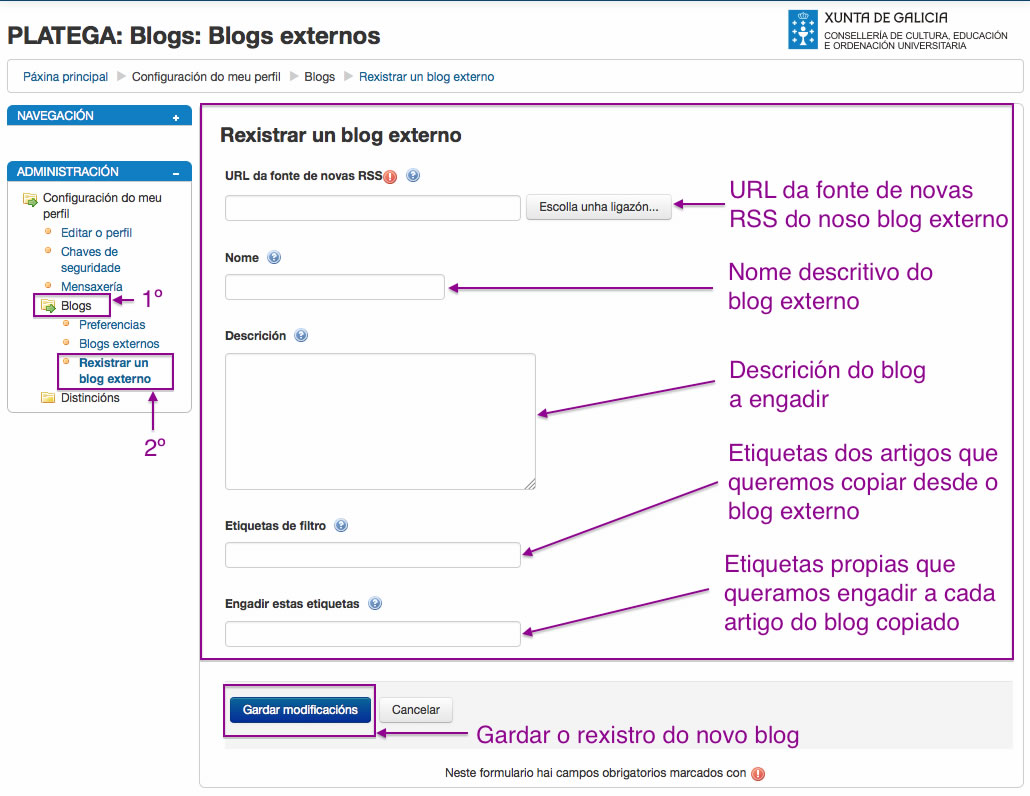1030x796 pixels.
Task: Open breadcrumb item Configuración do meu perfil
Action: (x=208, y=76)
